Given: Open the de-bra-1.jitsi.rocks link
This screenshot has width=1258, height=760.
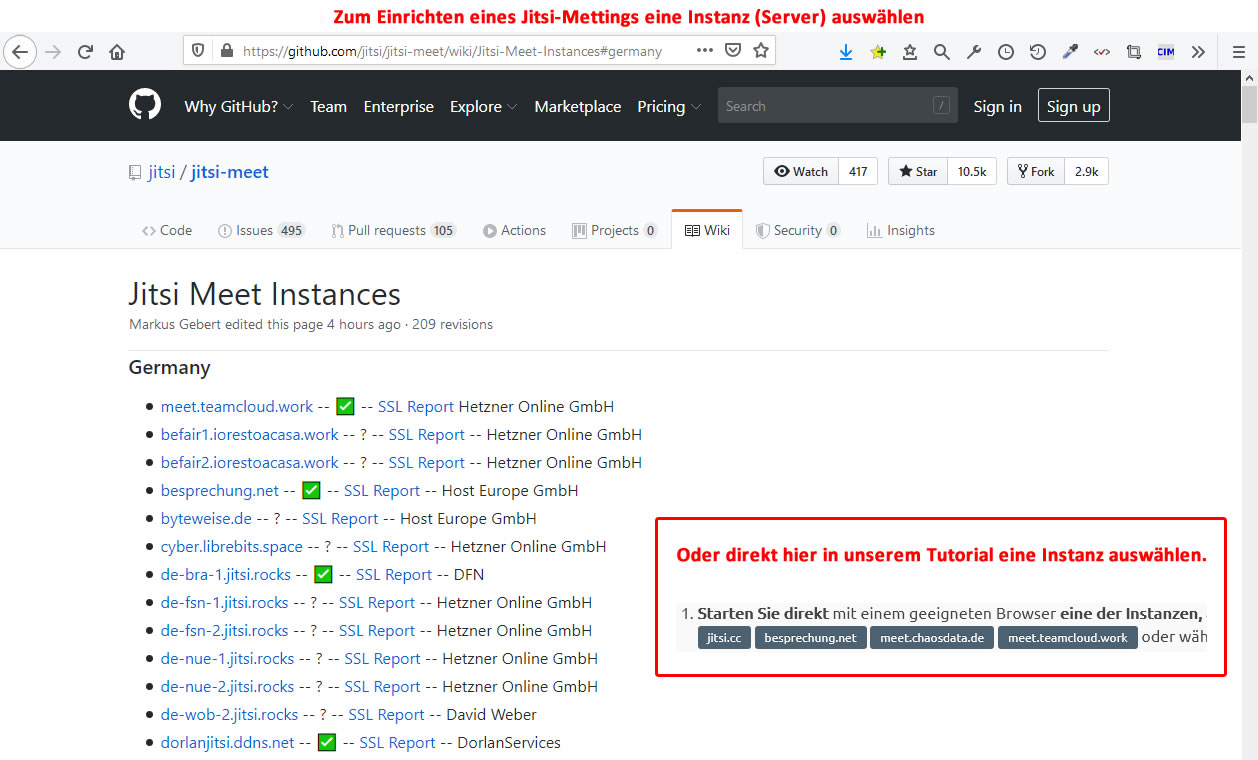Looking at the screenshot, I should tap(226, 575).
